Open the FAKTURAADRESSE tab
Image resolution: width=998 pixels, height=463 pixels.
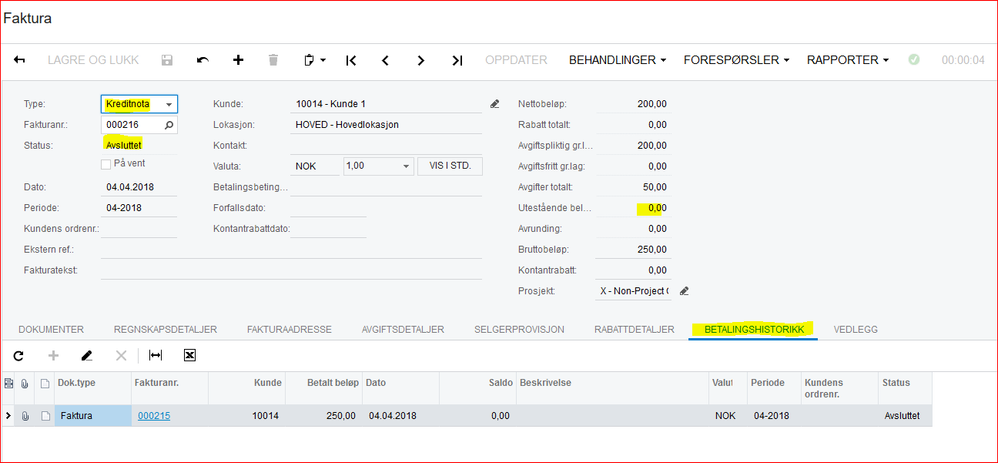[x=289, y=329]
